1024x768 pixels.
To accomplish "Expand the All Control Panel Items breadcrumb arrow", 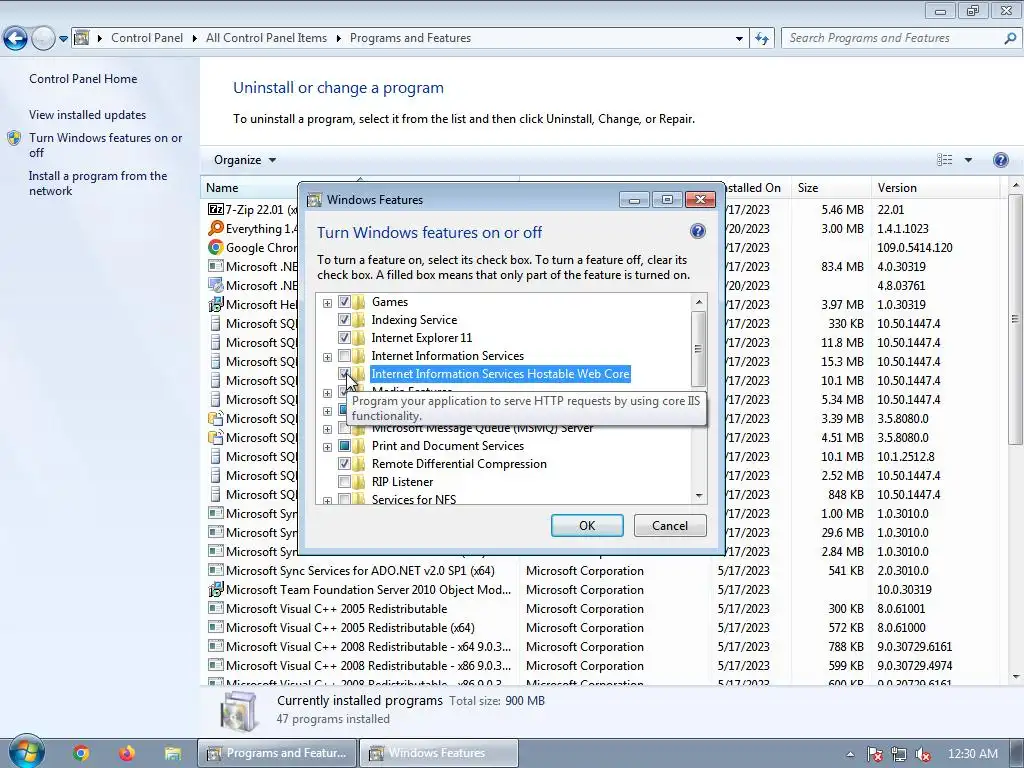I will point(339,38).
